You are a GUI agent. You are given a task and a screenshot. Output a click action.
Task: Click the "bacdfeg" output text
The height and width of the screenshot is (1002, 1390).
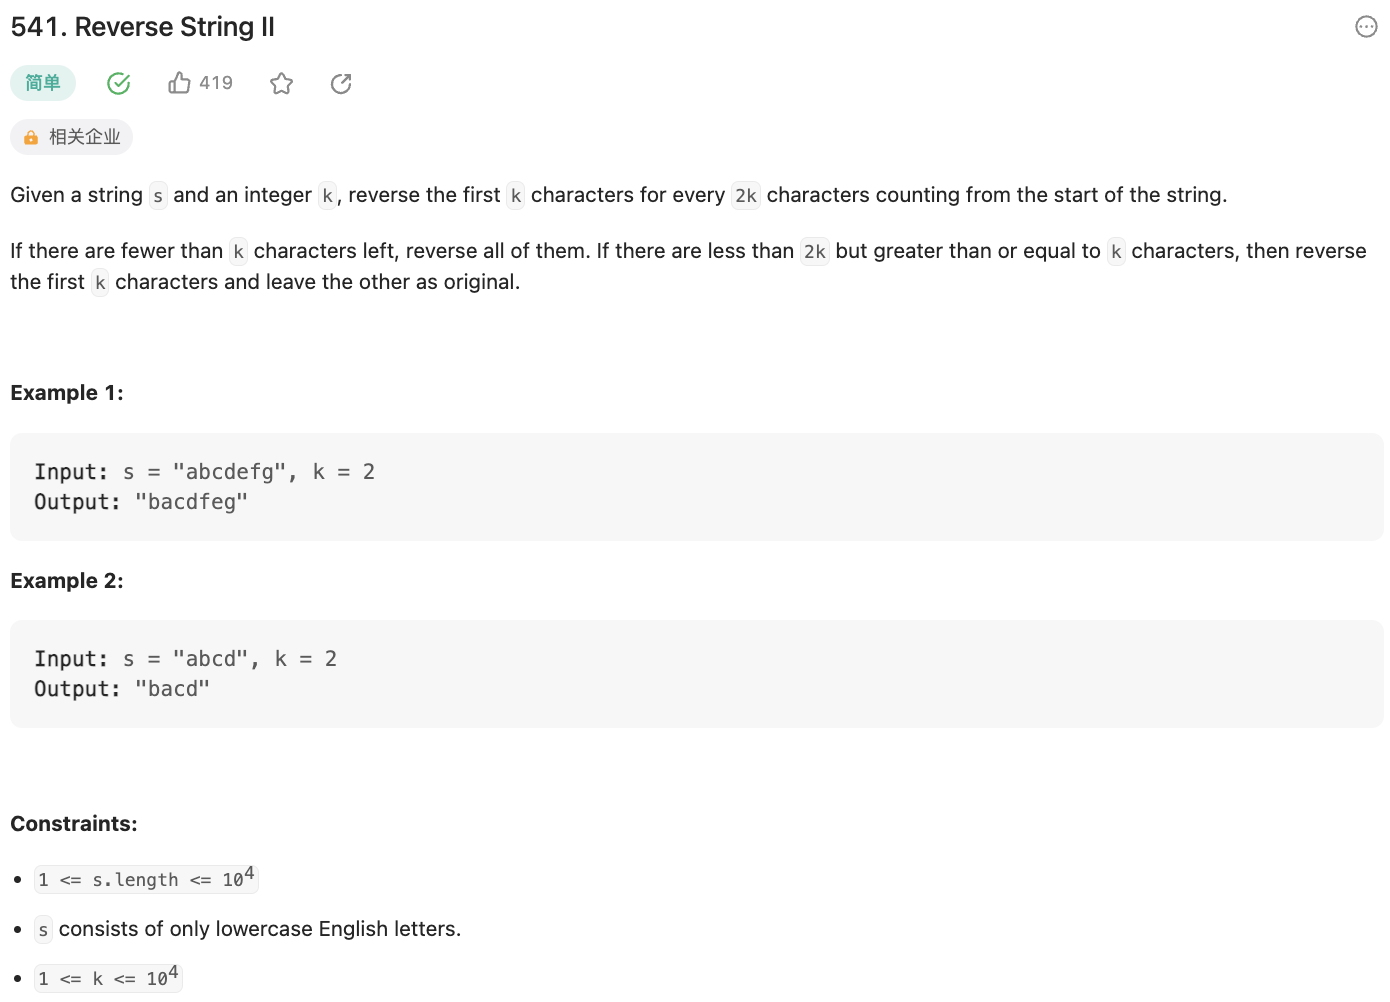tap(191, 502)
